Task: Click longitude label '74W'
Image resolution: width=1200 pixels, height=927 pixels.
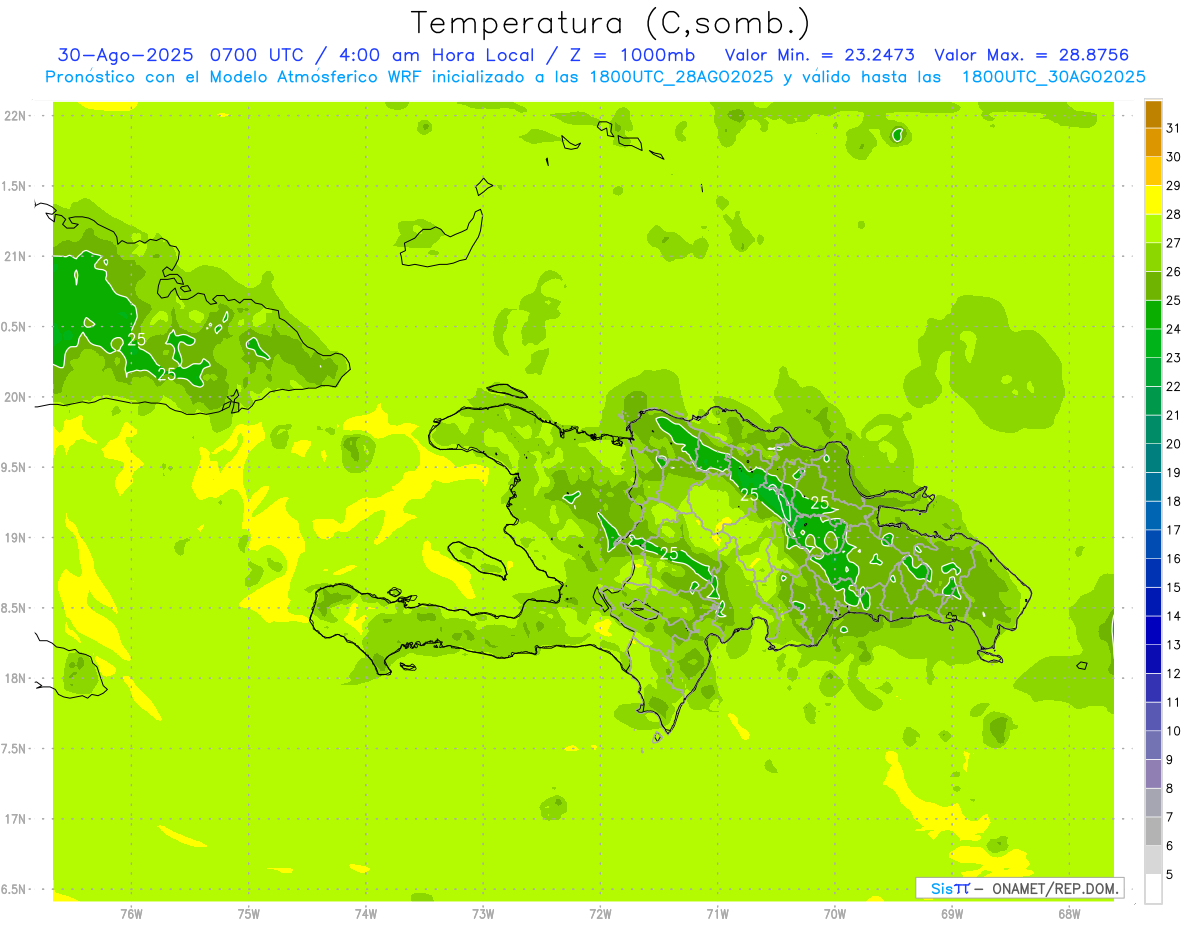Action: [365, 913]
